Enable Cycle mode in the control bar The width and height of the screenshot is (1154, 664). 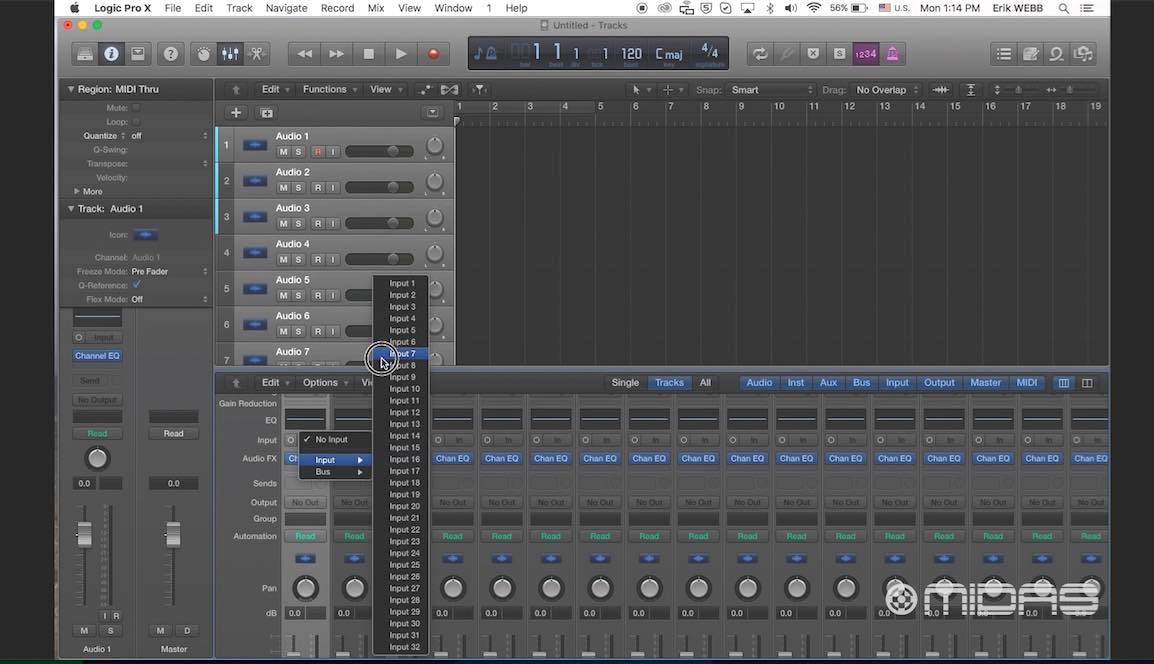click(760, 54)
